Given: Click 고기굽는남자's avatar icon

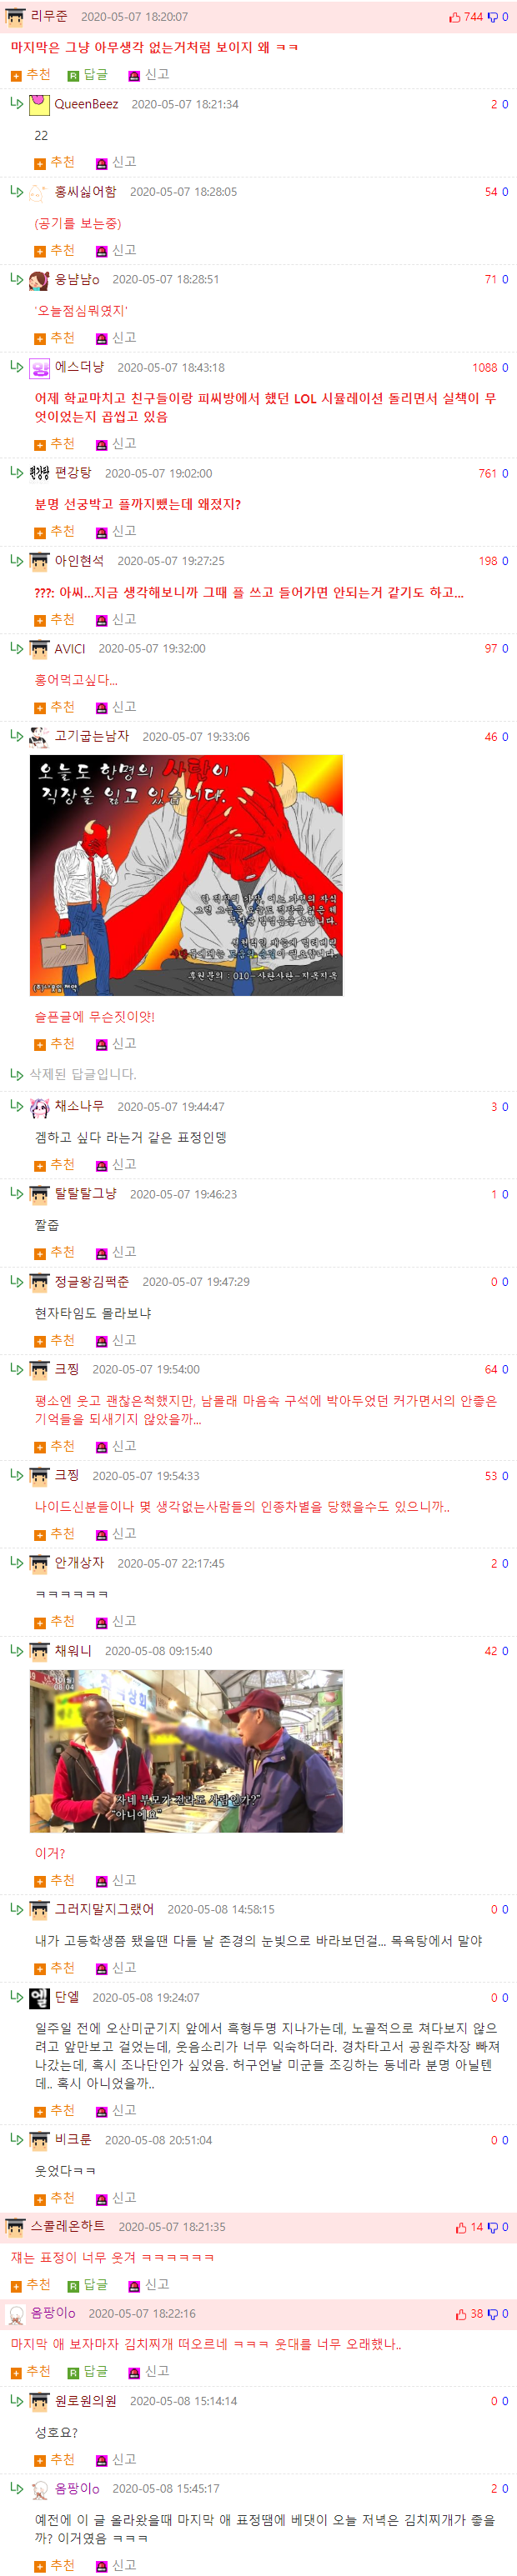Looking at the screenshot, I should (x=39, y=737).
